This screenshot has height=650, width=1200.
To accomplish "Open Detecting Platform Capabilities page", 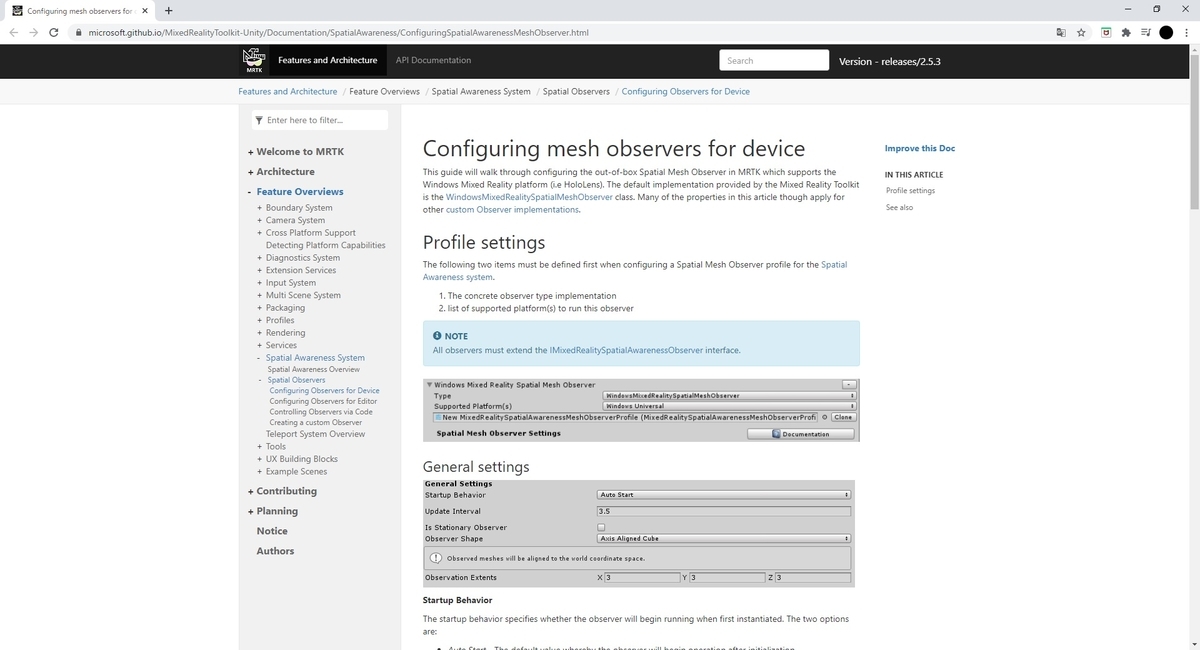I will [325, 245].
